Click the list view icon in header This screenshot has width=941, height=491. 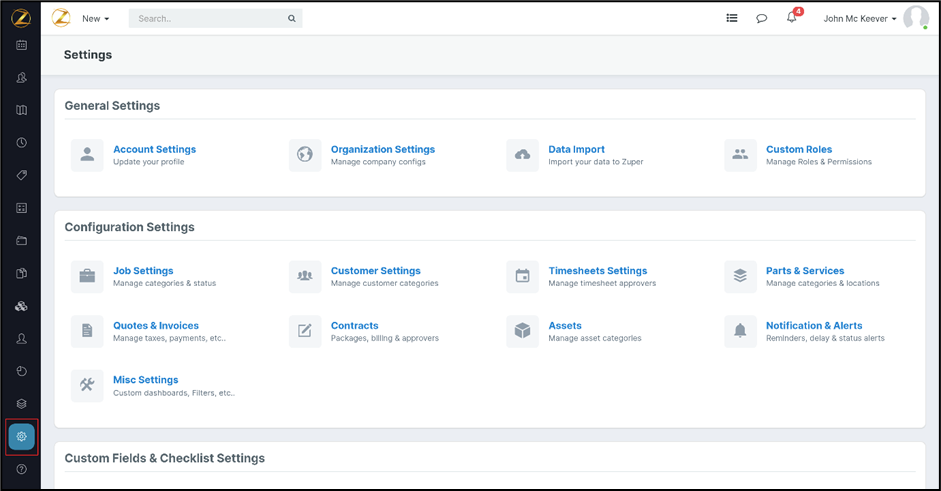(732, 18)
